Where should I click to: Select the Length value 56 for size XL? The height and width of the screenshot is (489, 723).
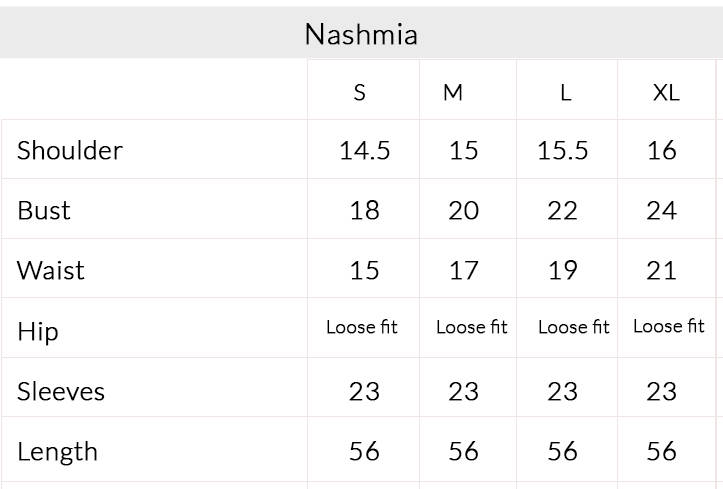pos(662,451)
